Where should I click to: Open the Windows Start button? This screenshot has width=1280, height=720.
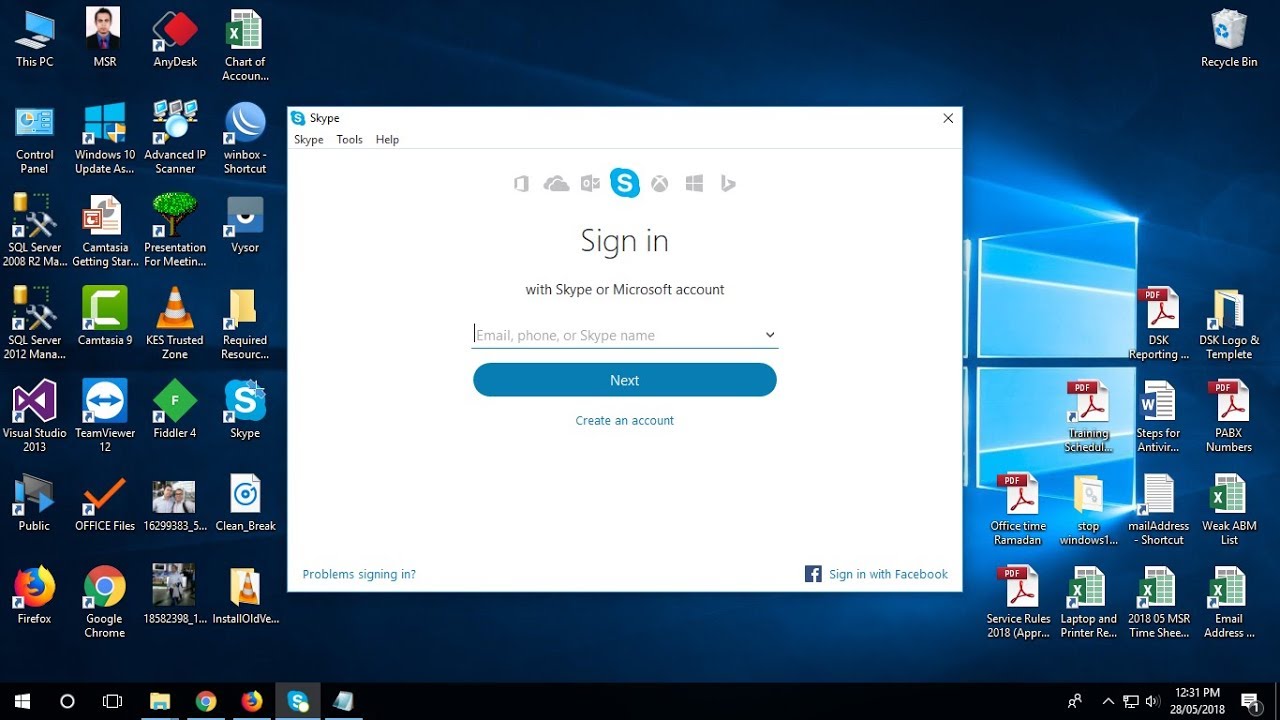click(x=22, y=701)
